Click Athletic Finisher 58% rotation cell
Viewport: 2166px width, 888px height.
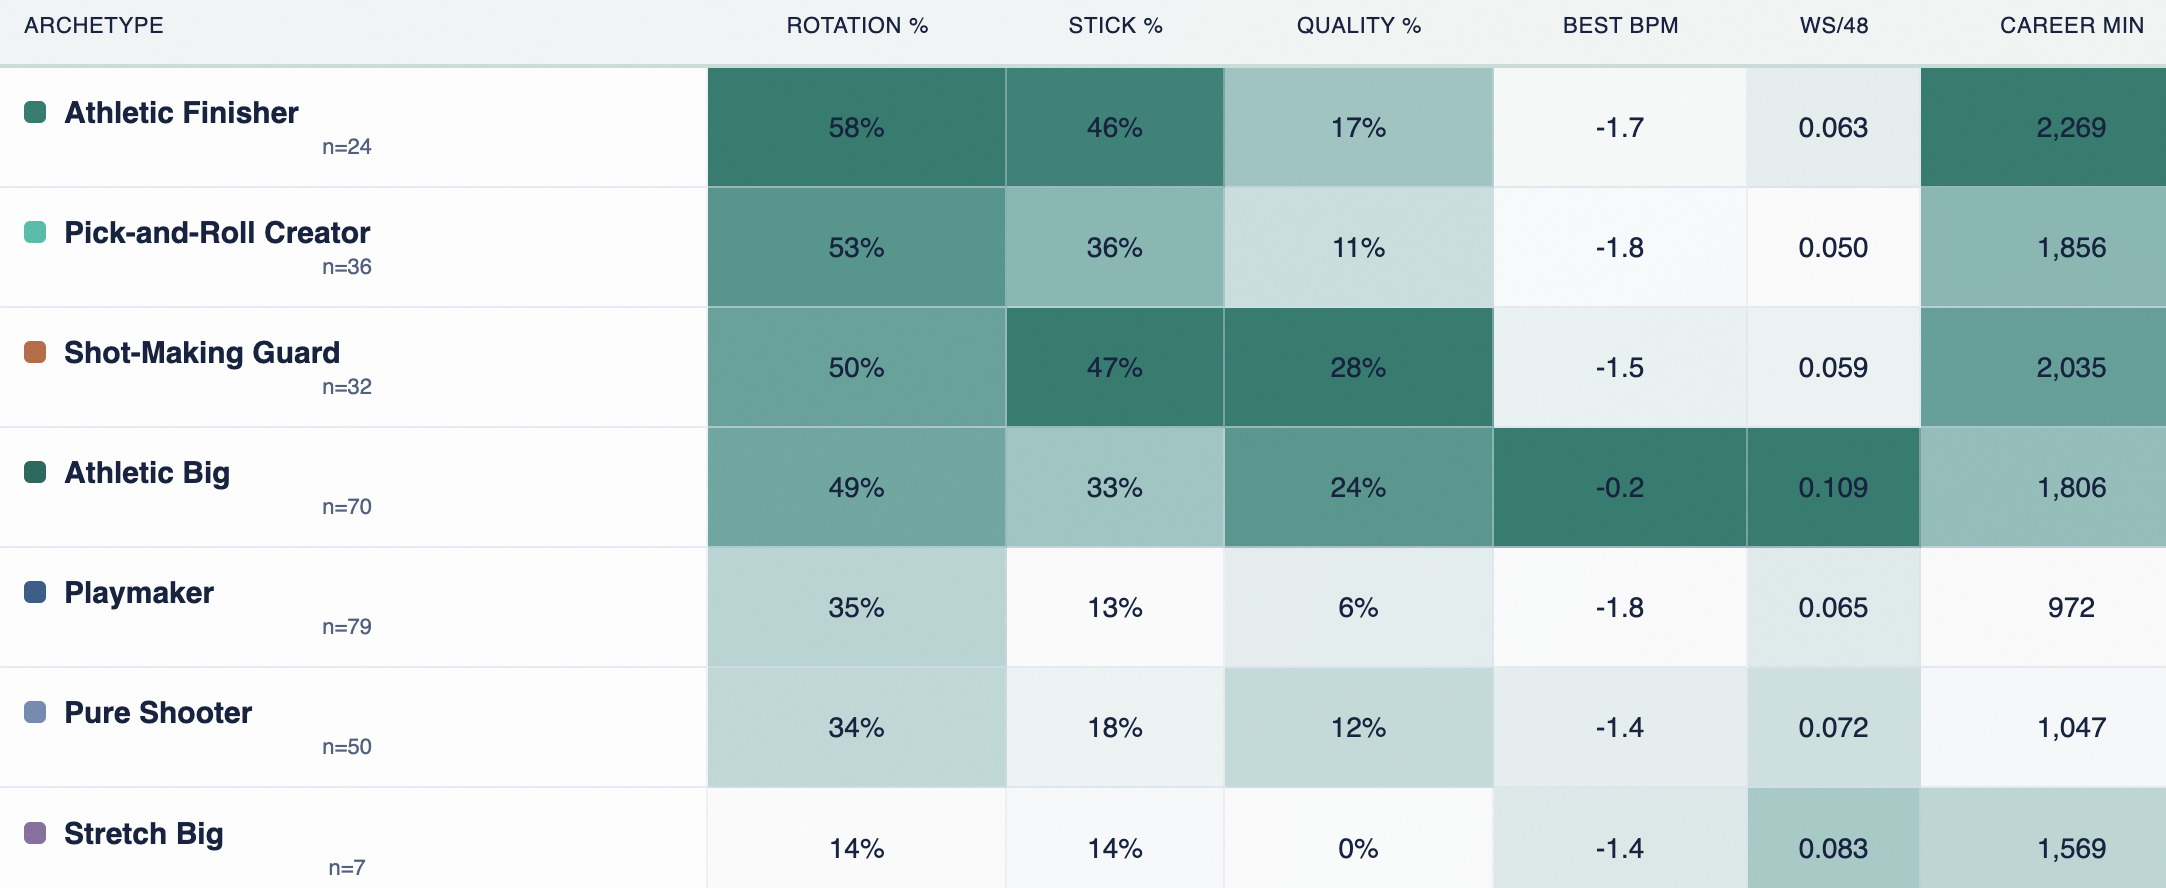[857, 127]
